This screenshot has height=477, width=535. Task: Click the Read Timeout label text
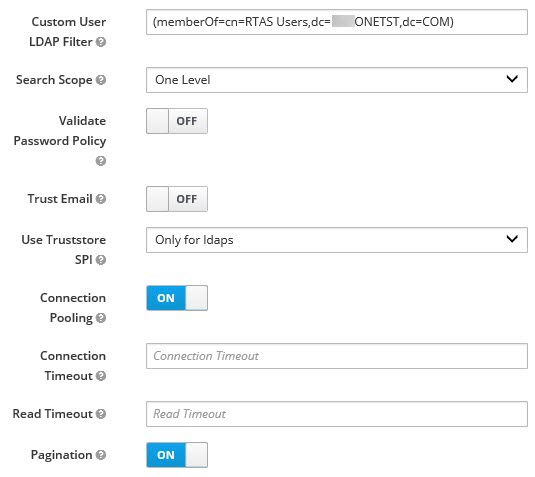coord(53,414)
